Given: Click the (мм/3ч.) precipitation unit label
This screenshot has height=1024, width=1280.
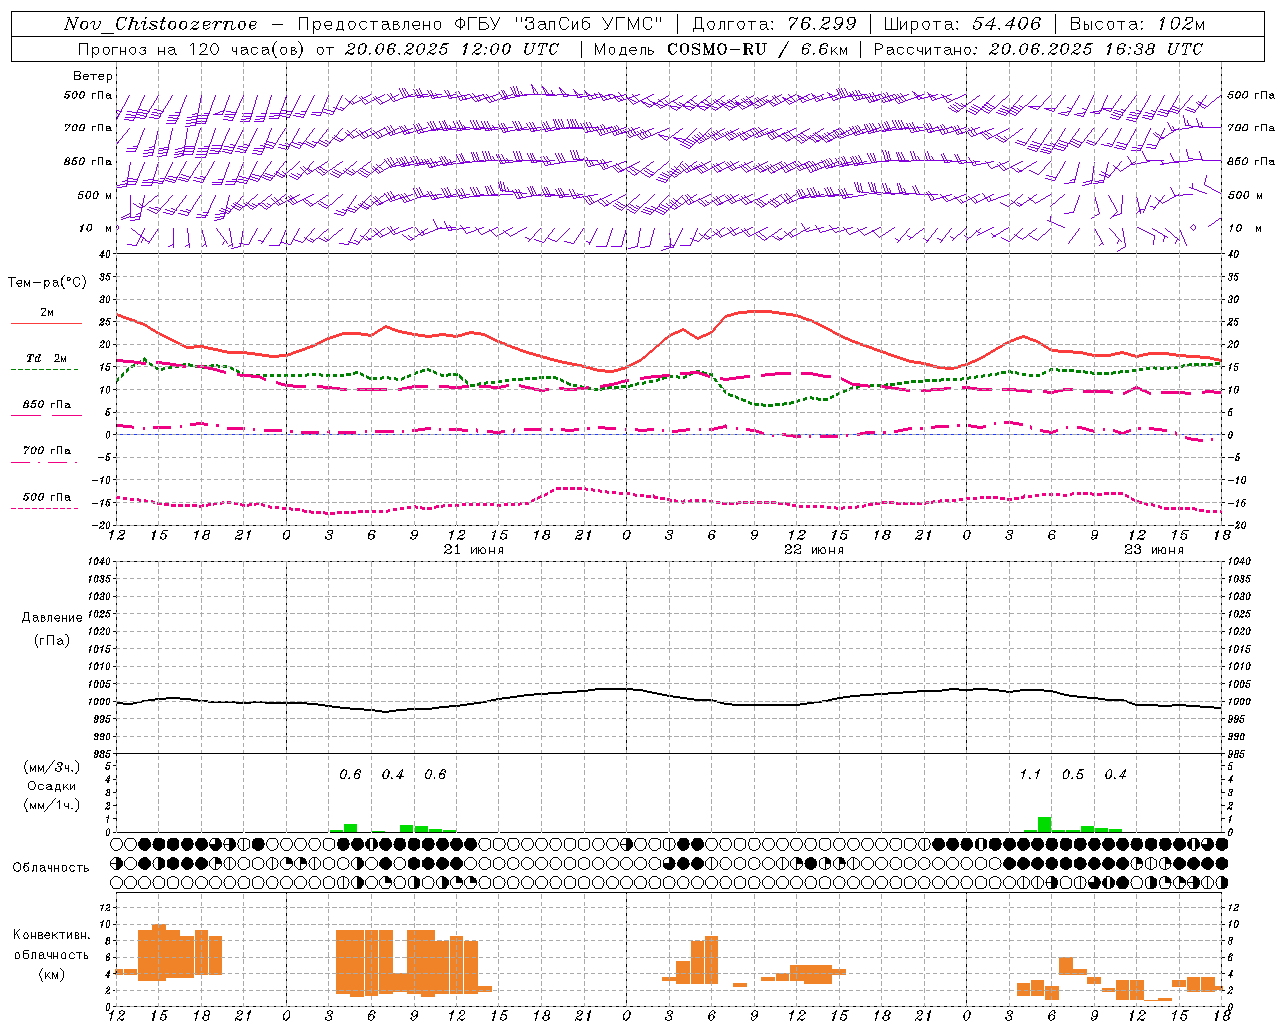Looking at the screenshot, I should 52,767.
